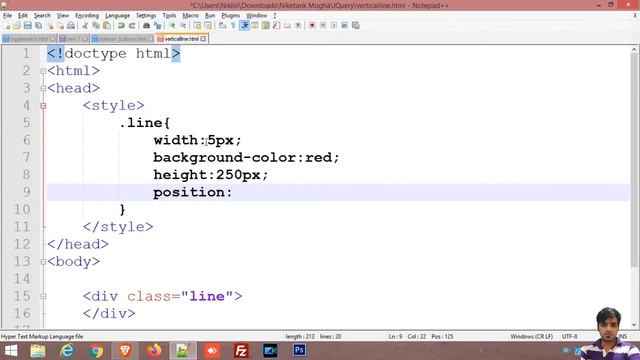Click the Redo toolbar icon
Screen dimensions: 640x360
point(132,26)
